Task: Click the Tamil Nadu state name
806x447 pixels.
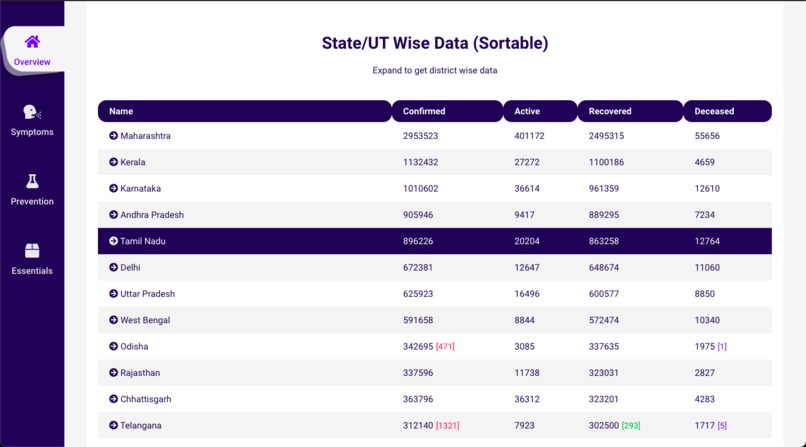Action: (x=143, y=241)
